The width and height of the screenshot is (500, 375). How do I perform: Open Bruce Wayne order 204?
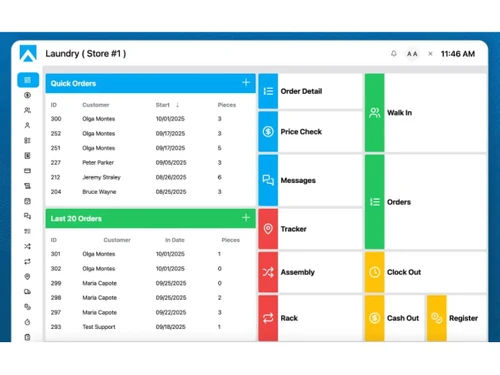click(151, 192)
